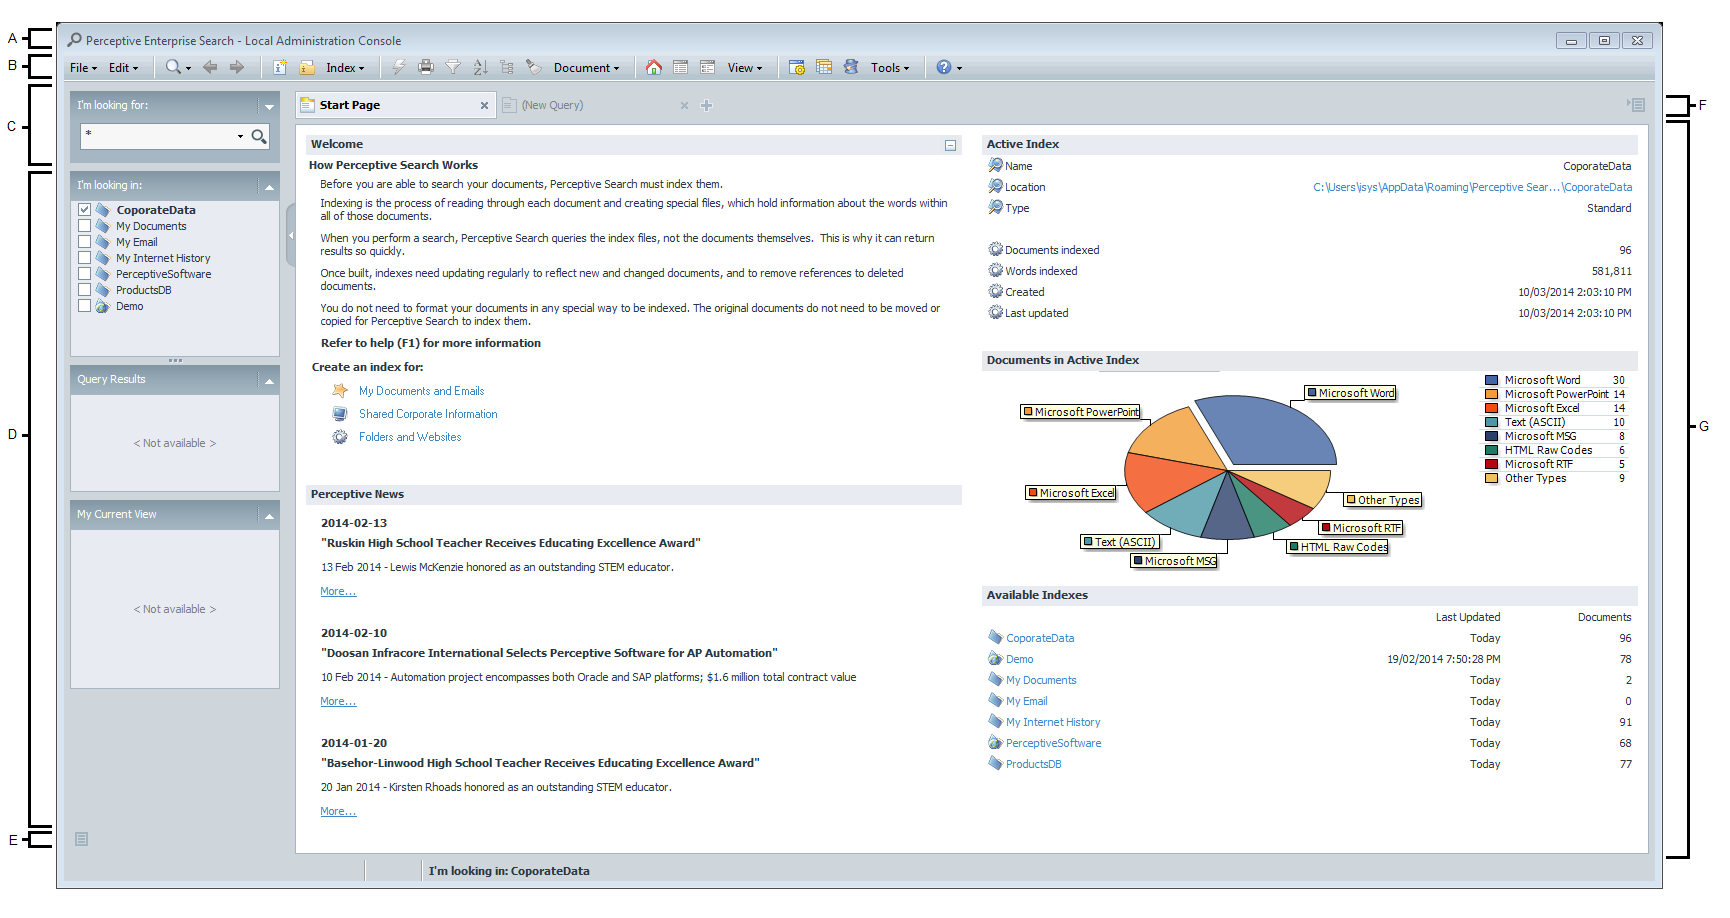This screenshot has height=918, width=1730.
Task: Check the My Documents index checkbox
Action: click(85, 226)
